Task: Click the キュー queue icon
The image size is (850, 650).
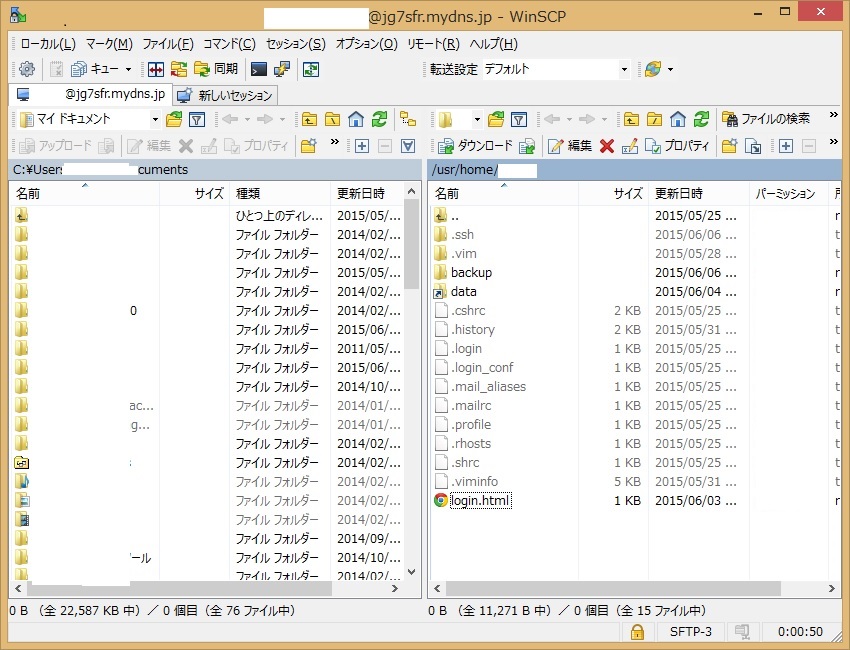Action: click(79, 69)
